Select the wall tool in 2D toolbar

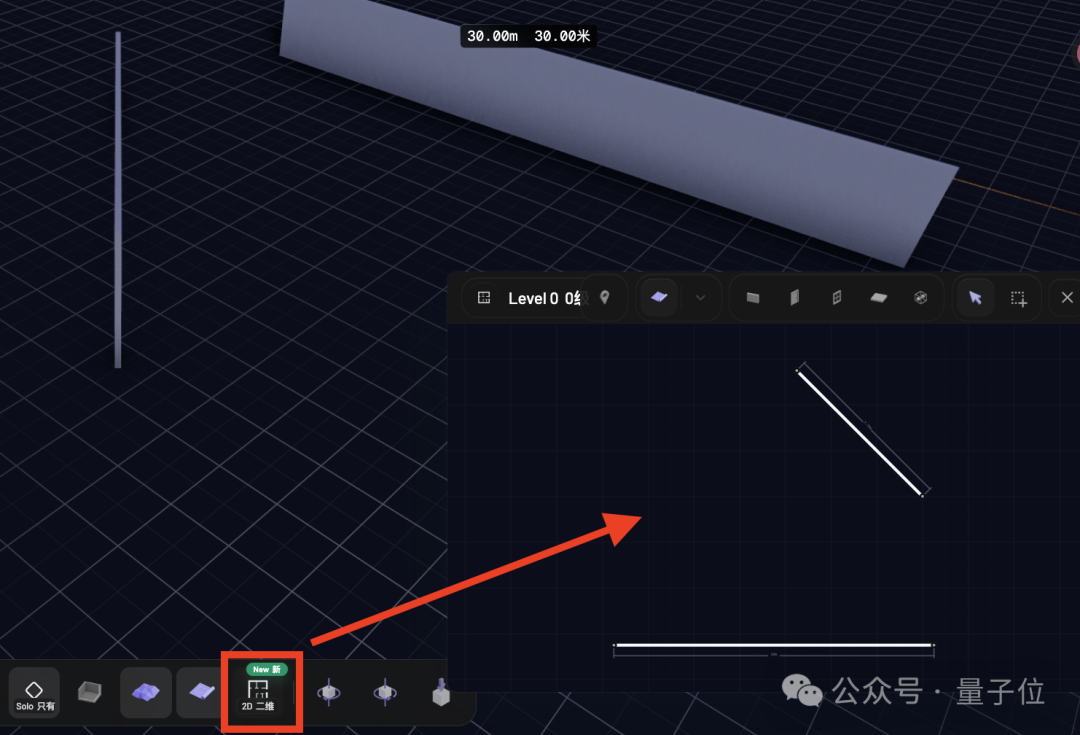coord(795,298)
